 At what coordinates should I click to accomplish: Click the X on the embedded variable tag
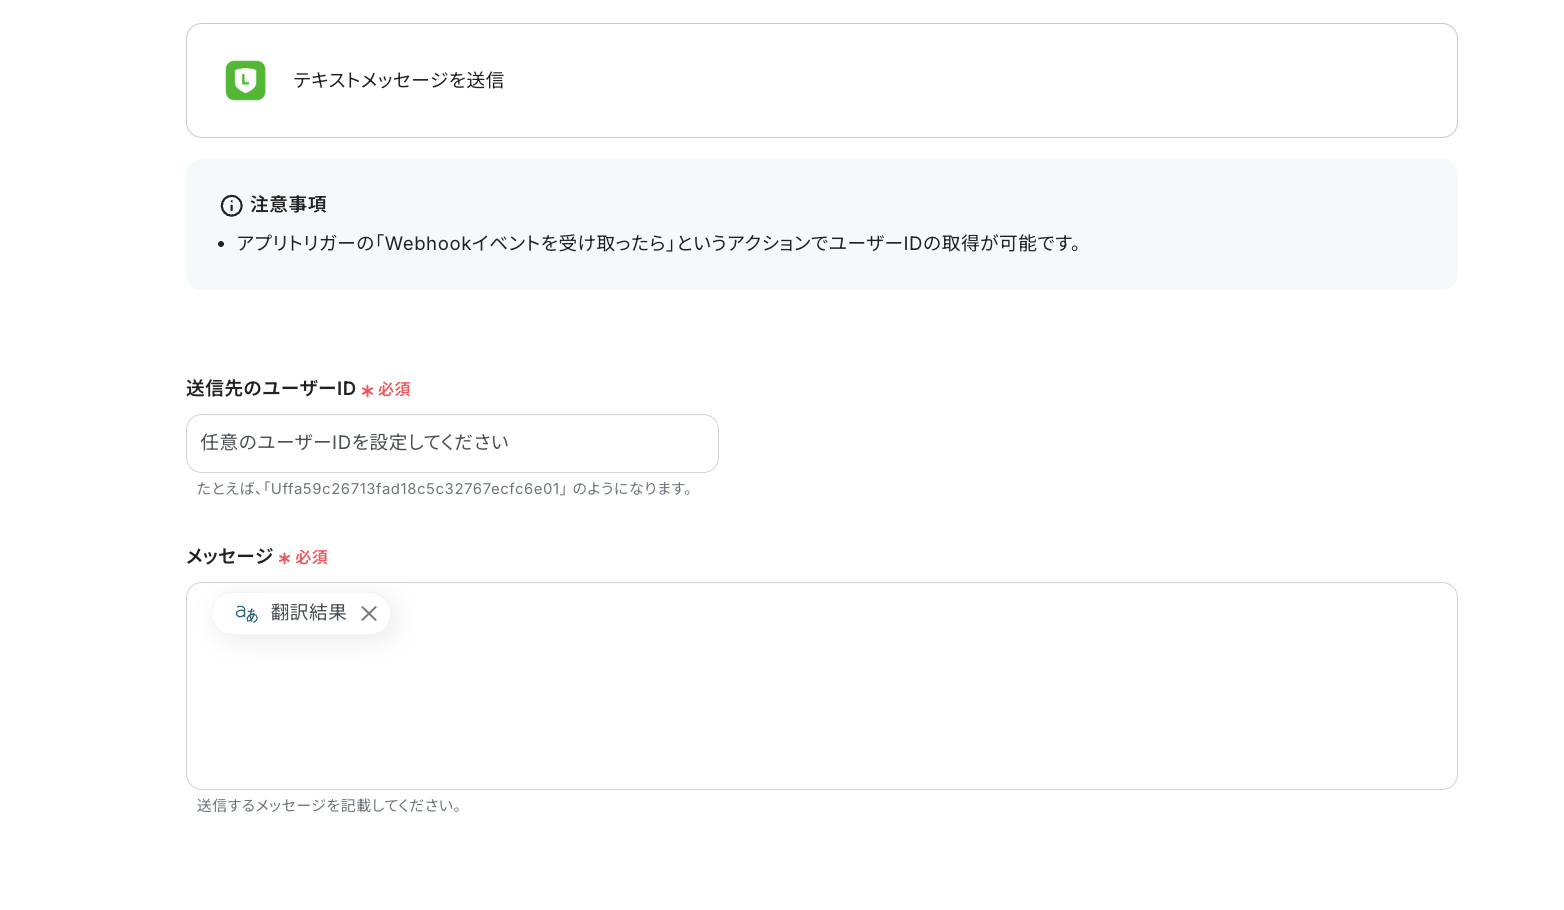coord(369,613)
